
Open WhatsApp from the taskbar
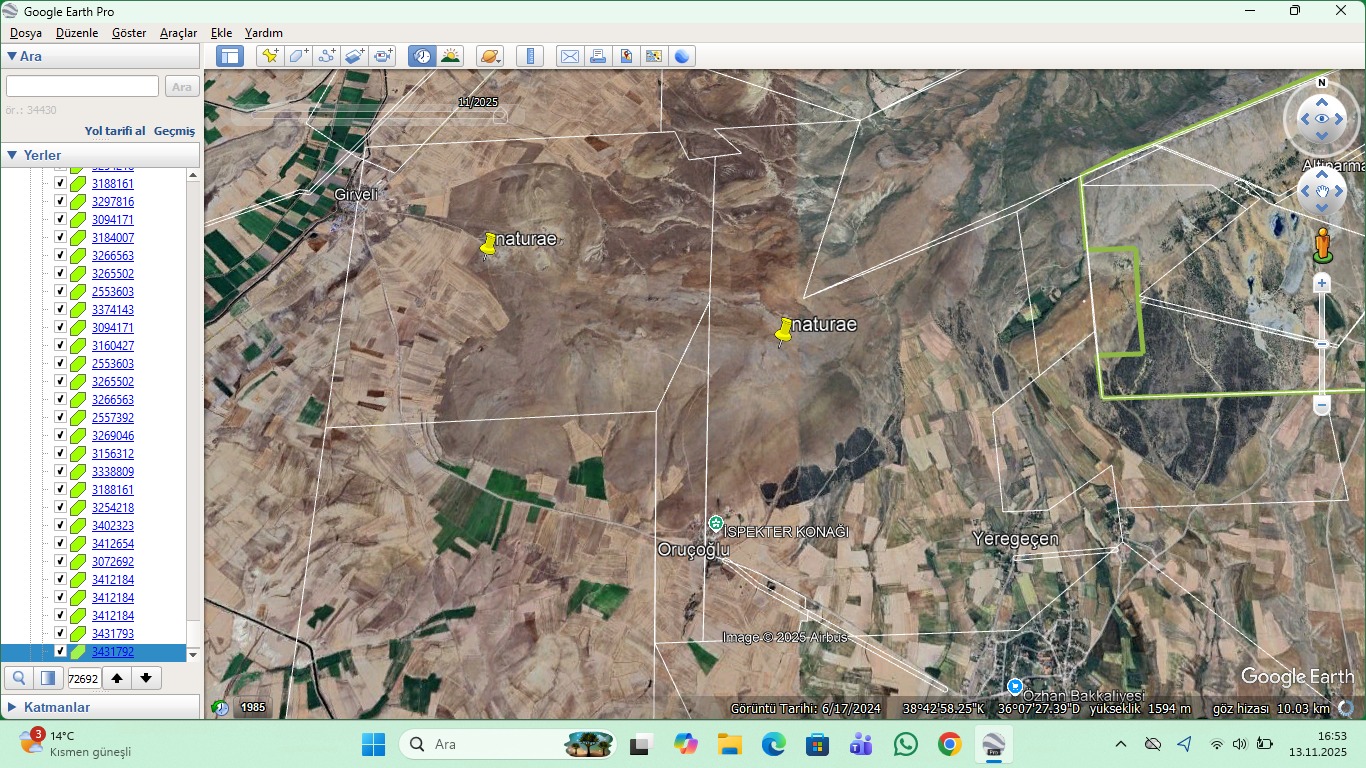click(x=906, y=744)
